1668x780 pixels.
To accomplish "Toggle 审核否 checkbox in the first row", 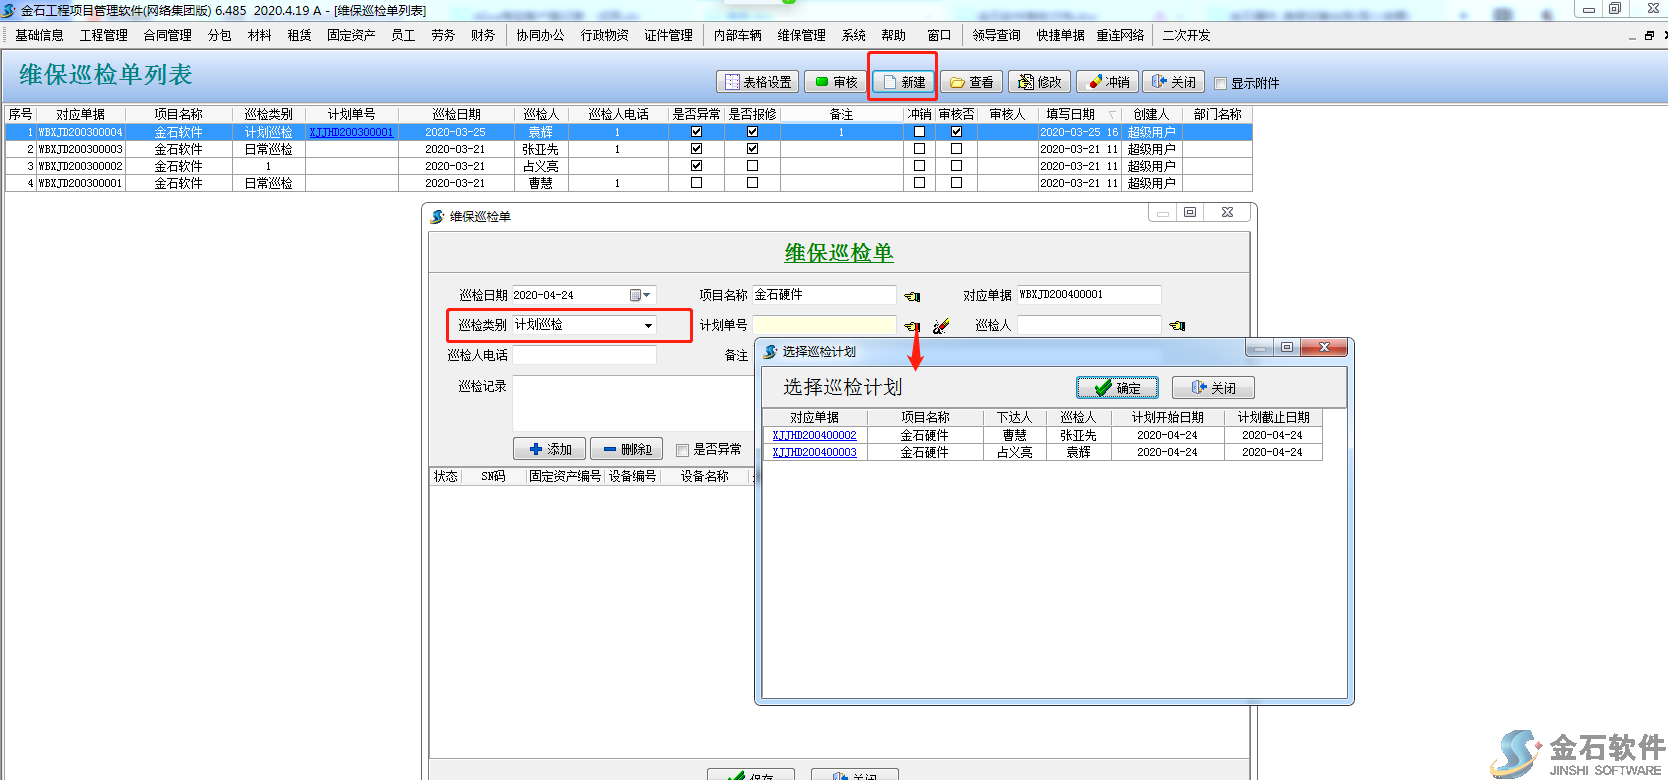I will click(x=956, y=132).
